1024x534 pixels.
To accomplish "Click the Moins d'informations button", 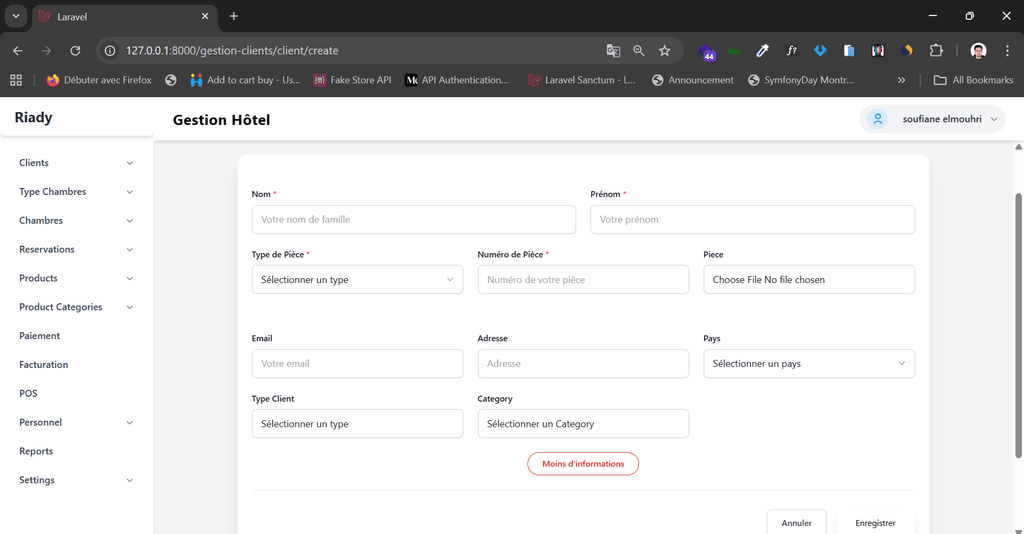I will [x=583, y=464].
